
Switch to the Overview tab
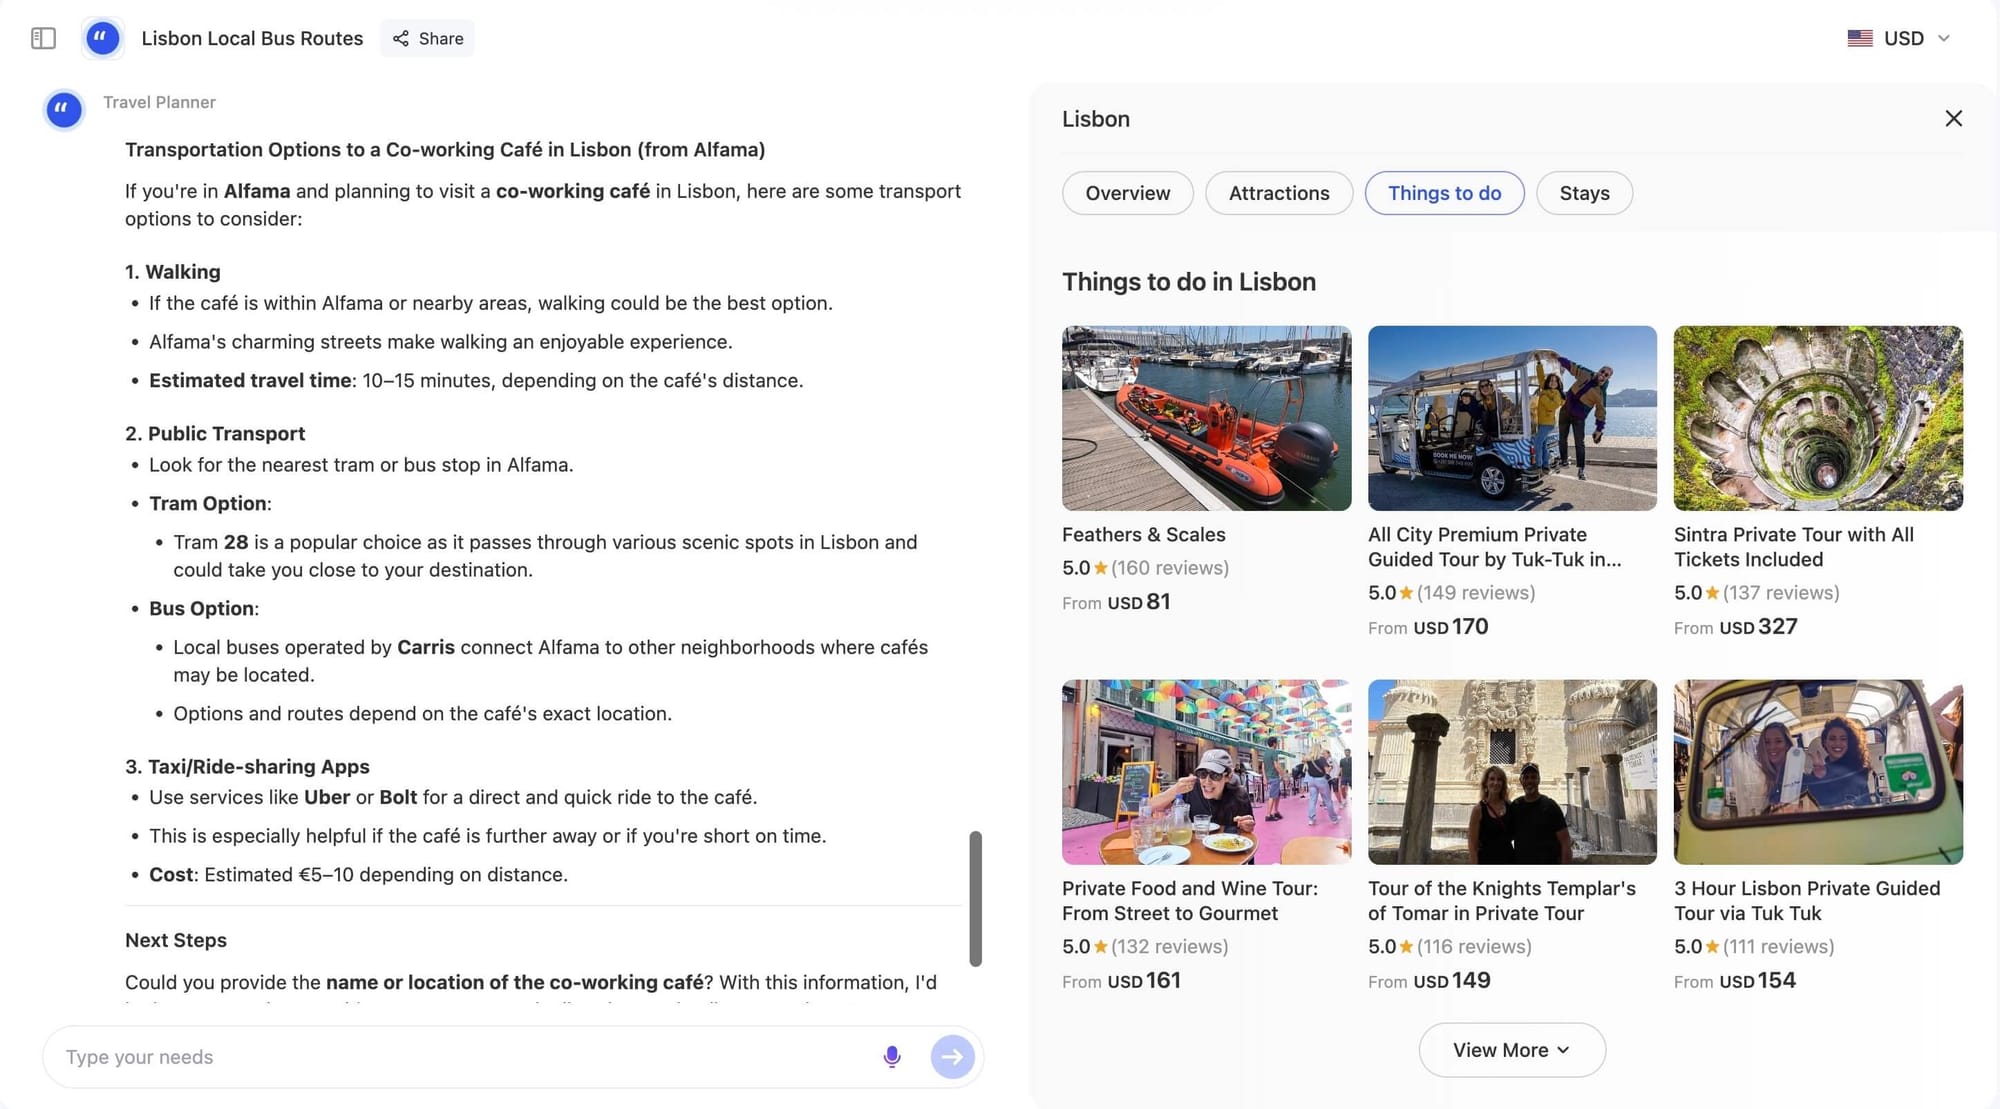(1127, 193)
